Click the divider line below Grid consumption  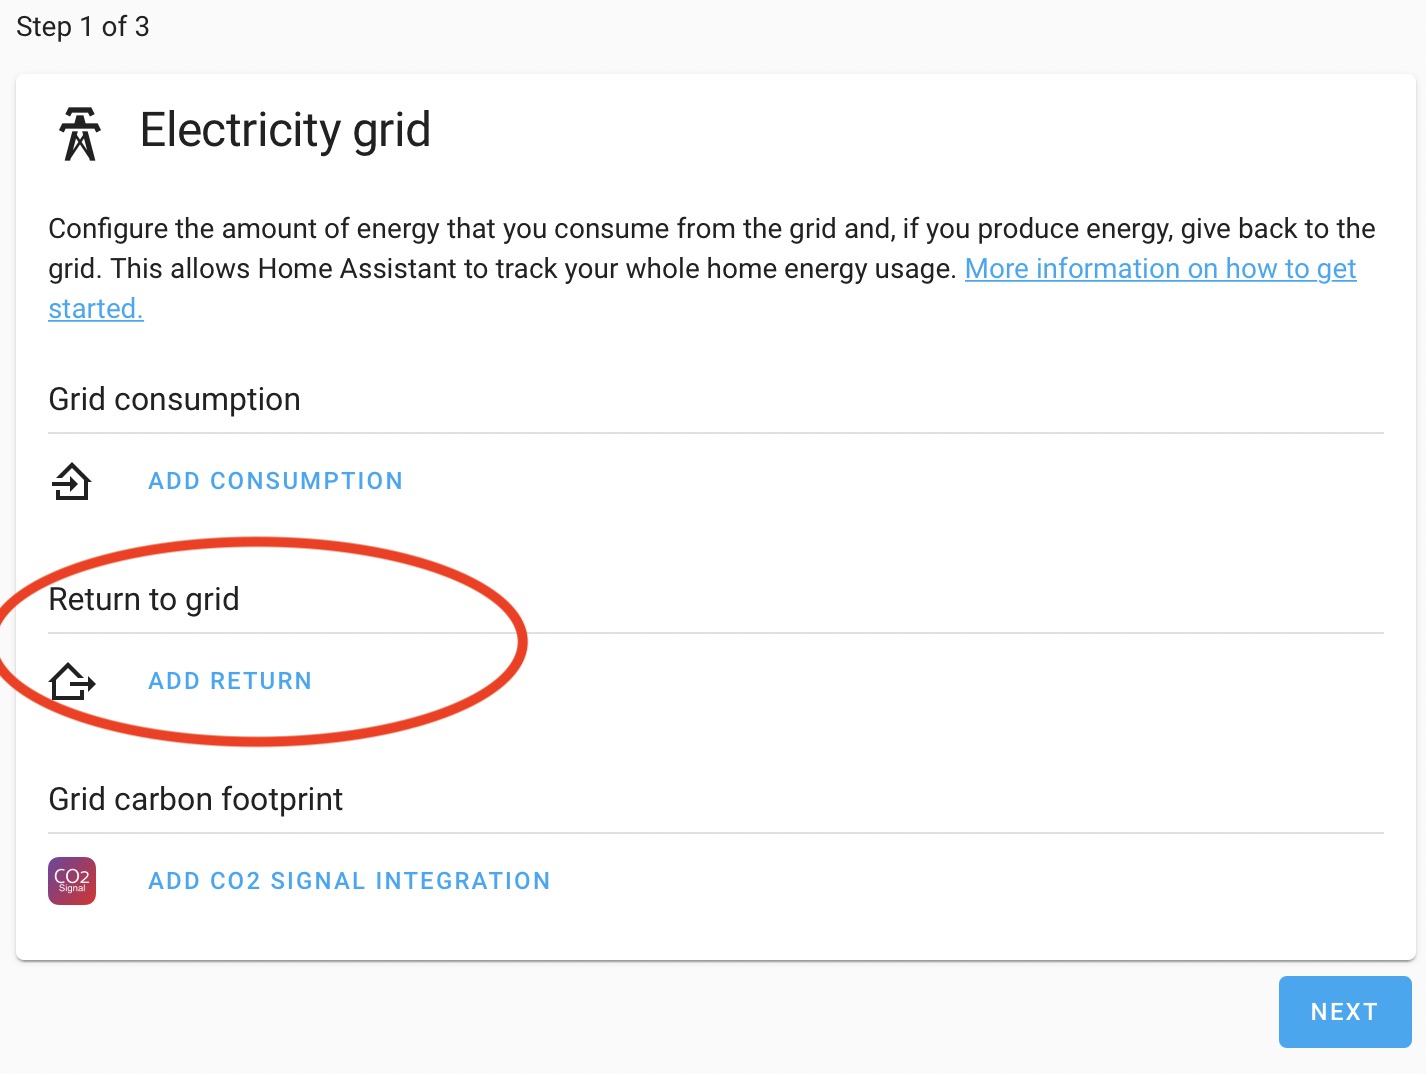click(x=716, y=433)
